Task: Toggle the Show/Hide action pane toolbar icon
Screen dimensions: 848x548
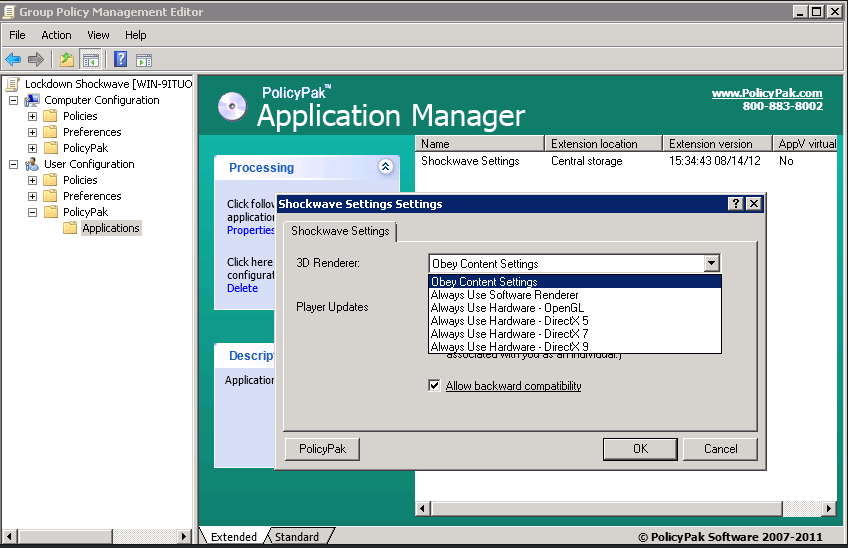Action: (x=144, y=60)
